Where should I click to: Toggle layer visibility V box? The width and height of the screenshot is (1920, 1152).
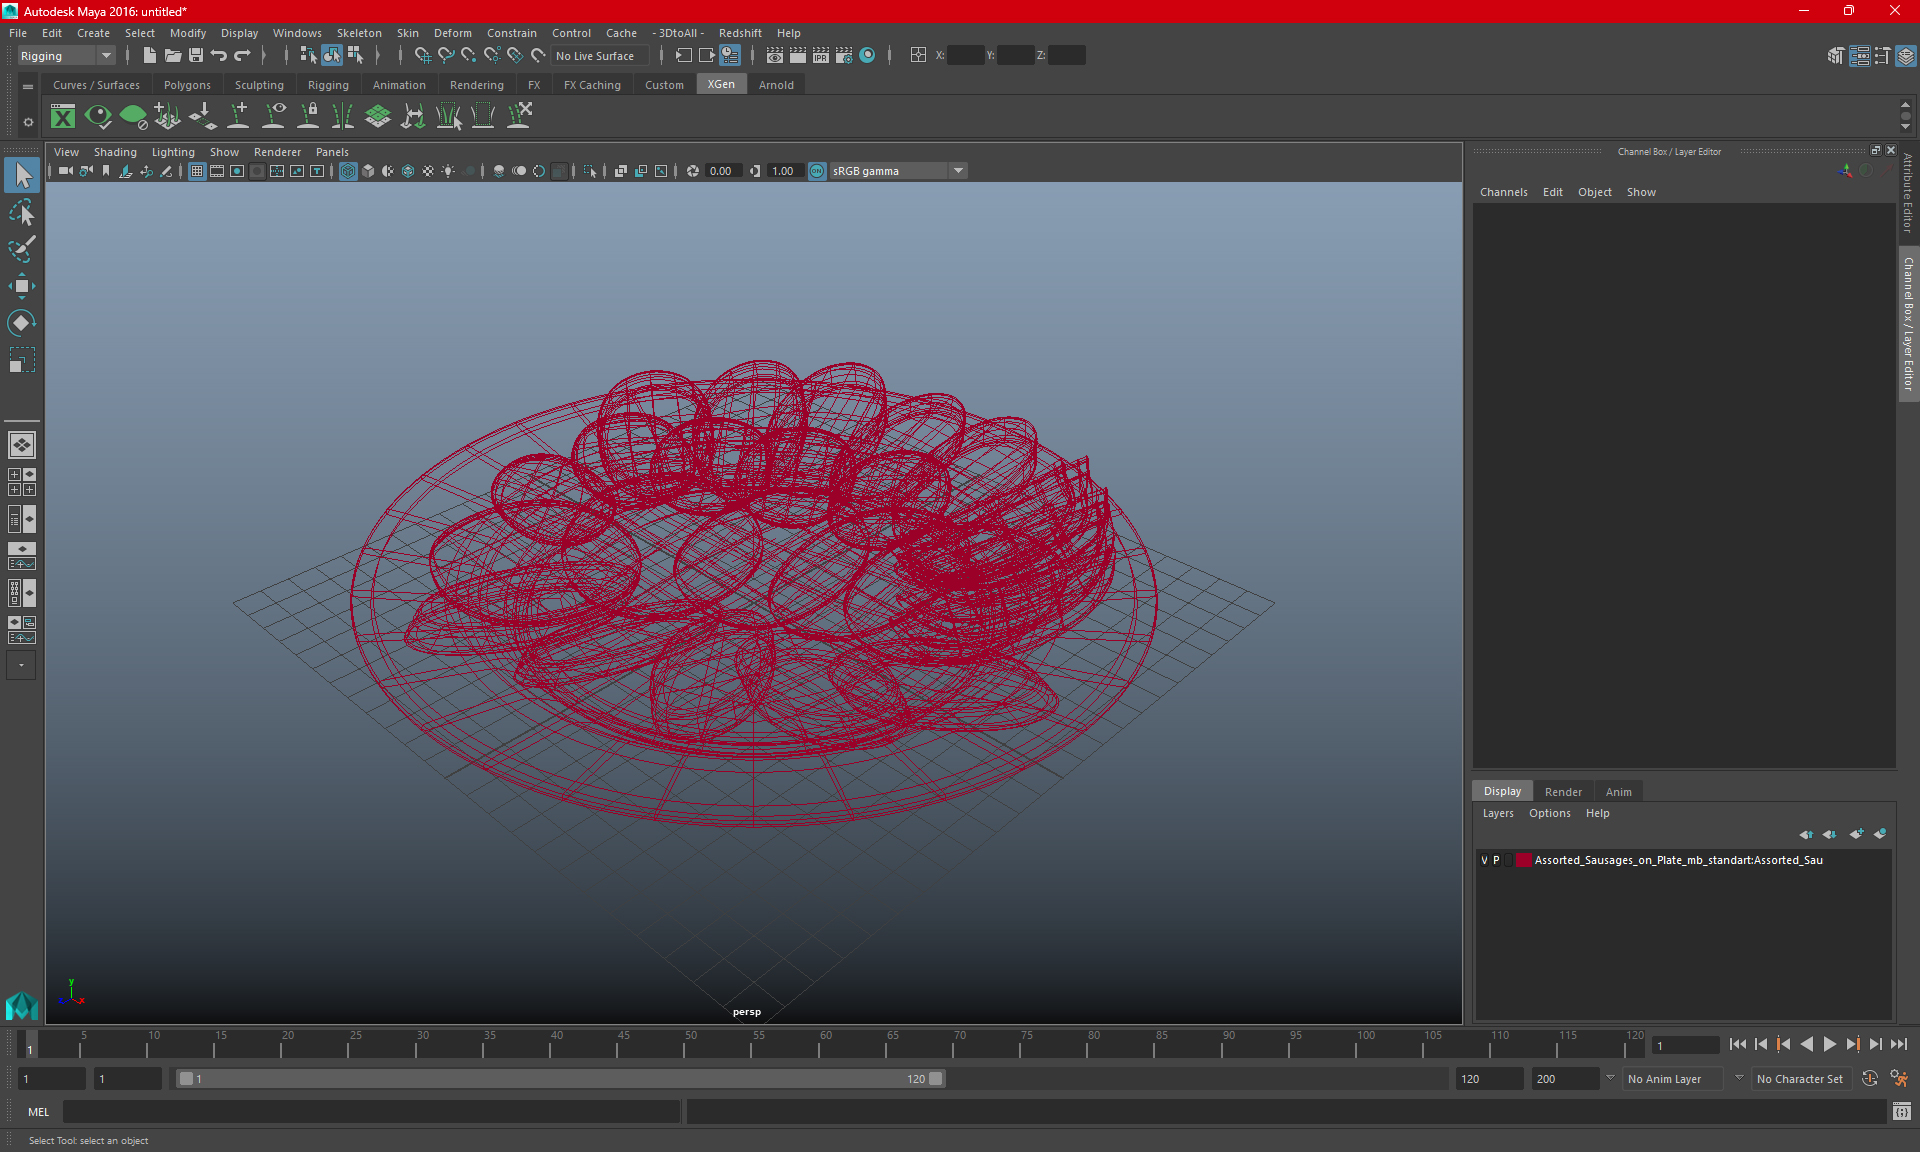pyautogui.click(x=1484, y=860)
